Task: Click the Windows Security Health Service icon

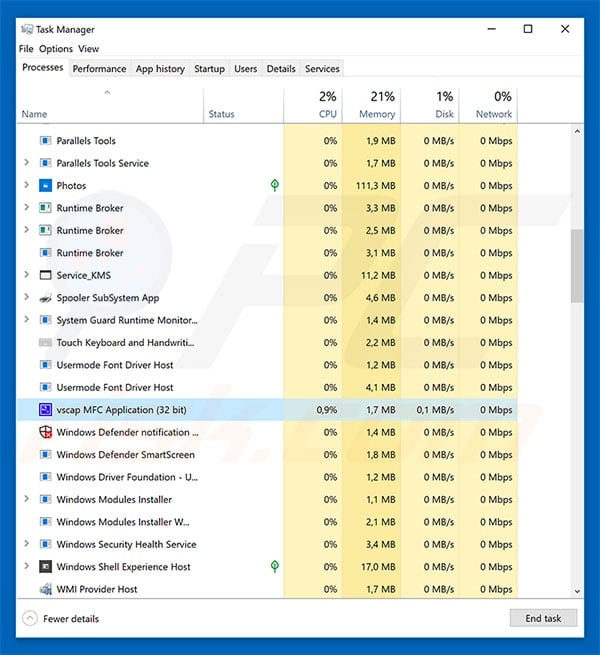Action: pyautogui.click(x=45, y=544)
